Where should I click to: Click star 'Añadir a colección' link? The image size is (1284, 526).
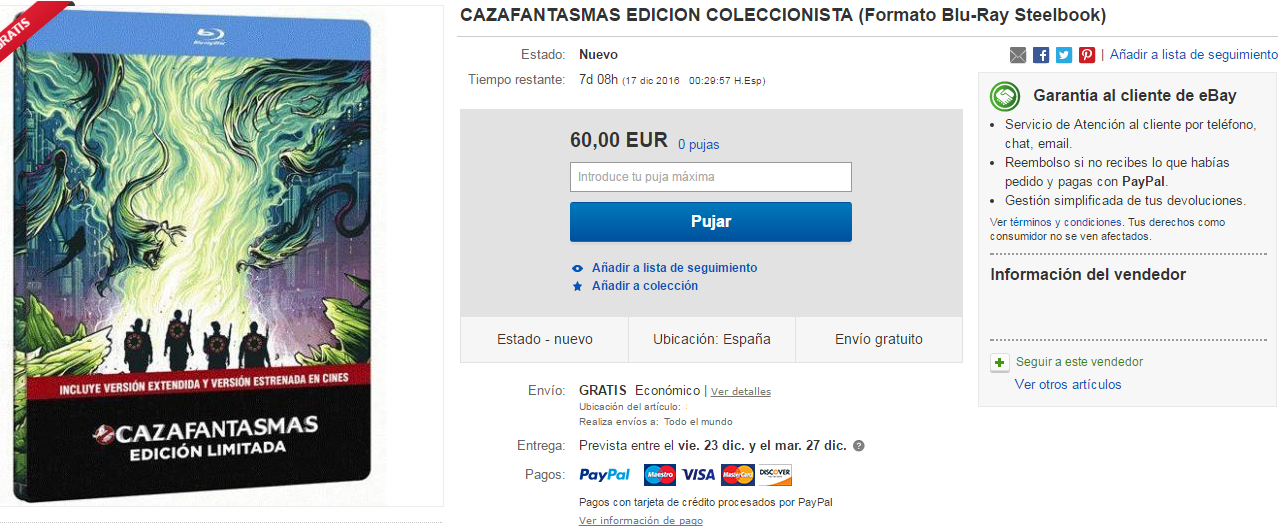tap(644, 286)
